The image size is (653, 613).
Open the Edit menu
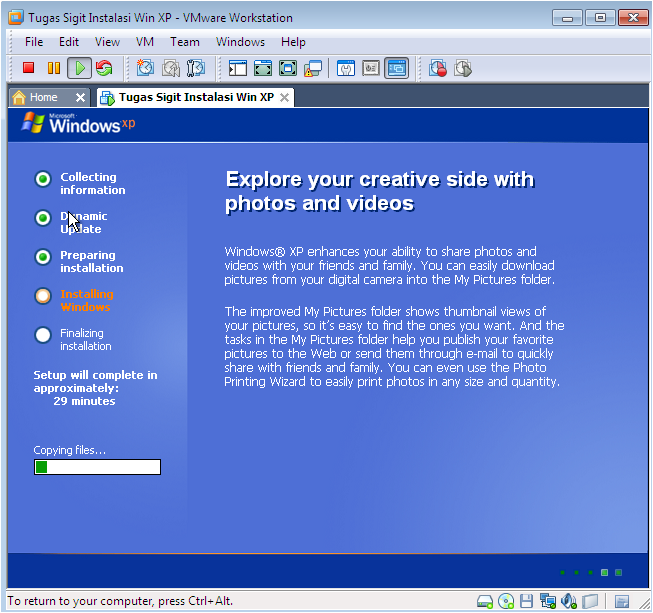[x=69, y=42]
